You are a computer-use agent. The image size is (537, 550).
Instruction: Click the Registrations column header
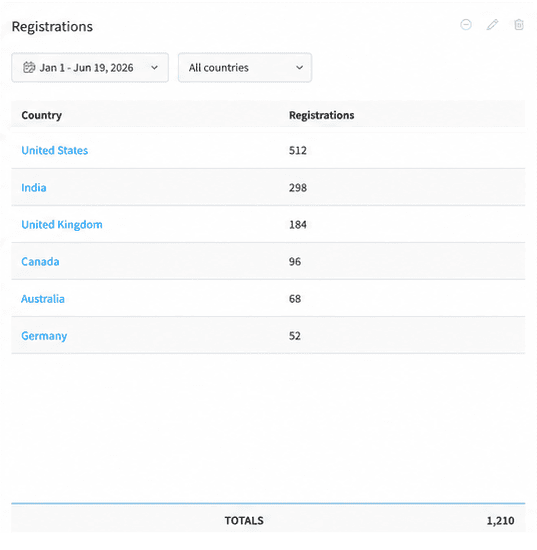322,115
